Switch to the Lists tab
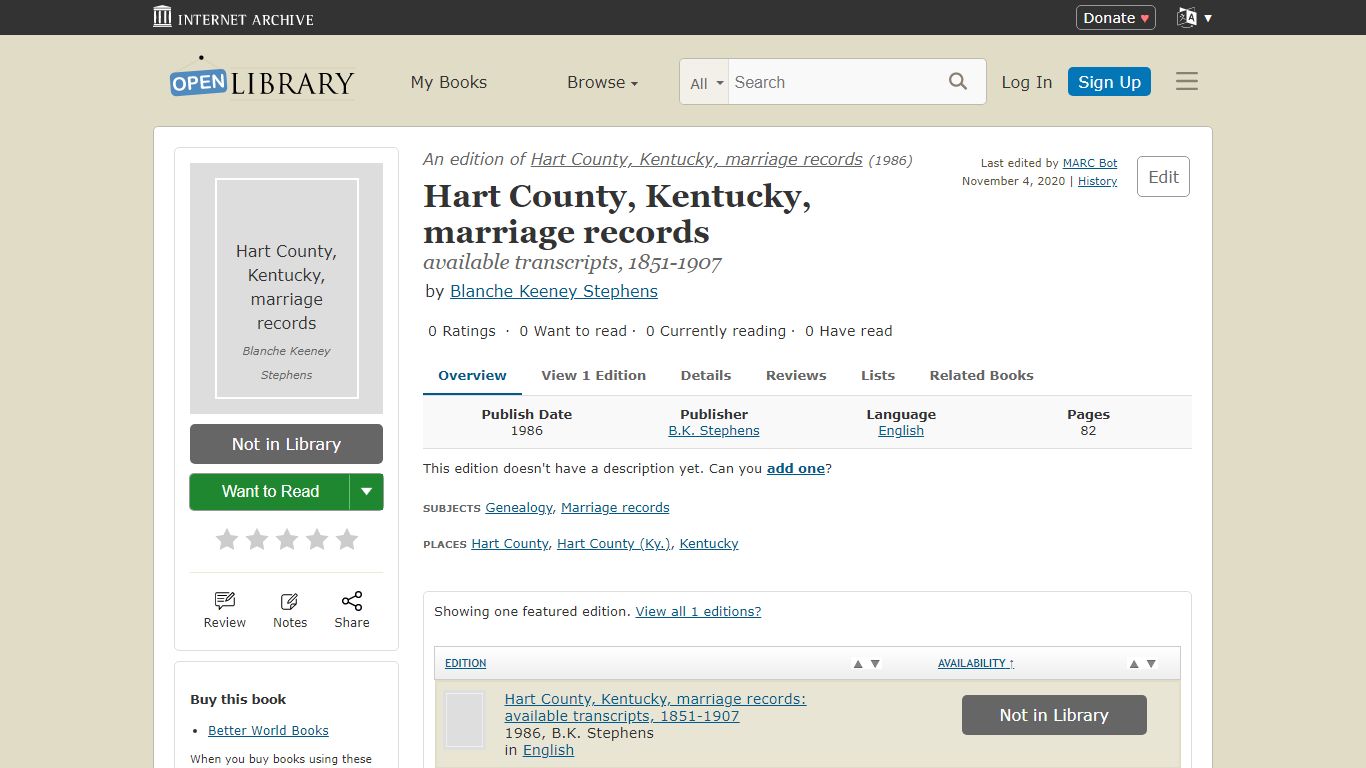This screenshot has width=1366, height=768. 878,375
